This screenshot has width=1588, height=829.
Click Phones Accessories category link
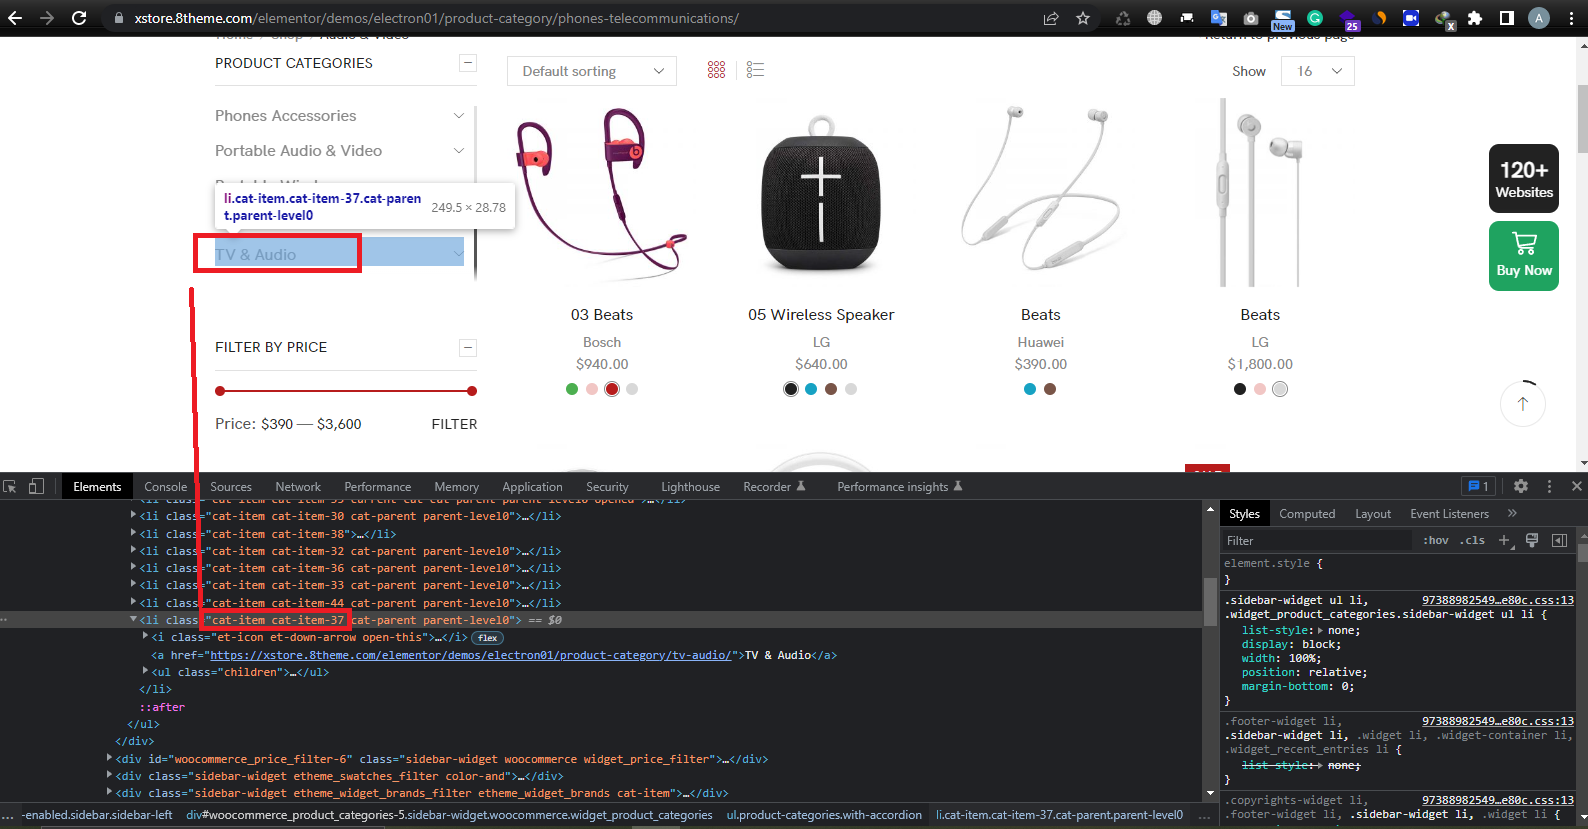pos(285,116)
